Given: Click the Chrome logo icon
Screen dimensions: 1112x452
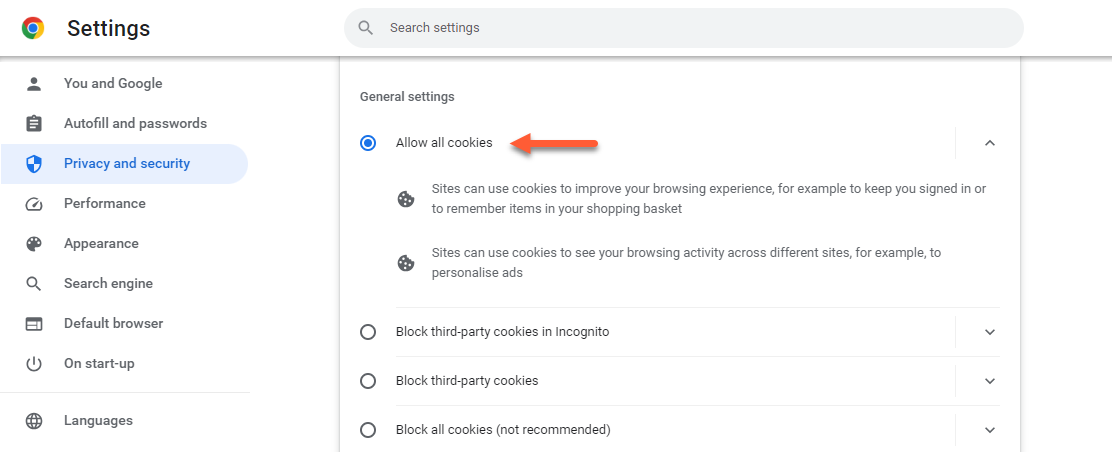Looking at the screenshot, I should [33, 29].
